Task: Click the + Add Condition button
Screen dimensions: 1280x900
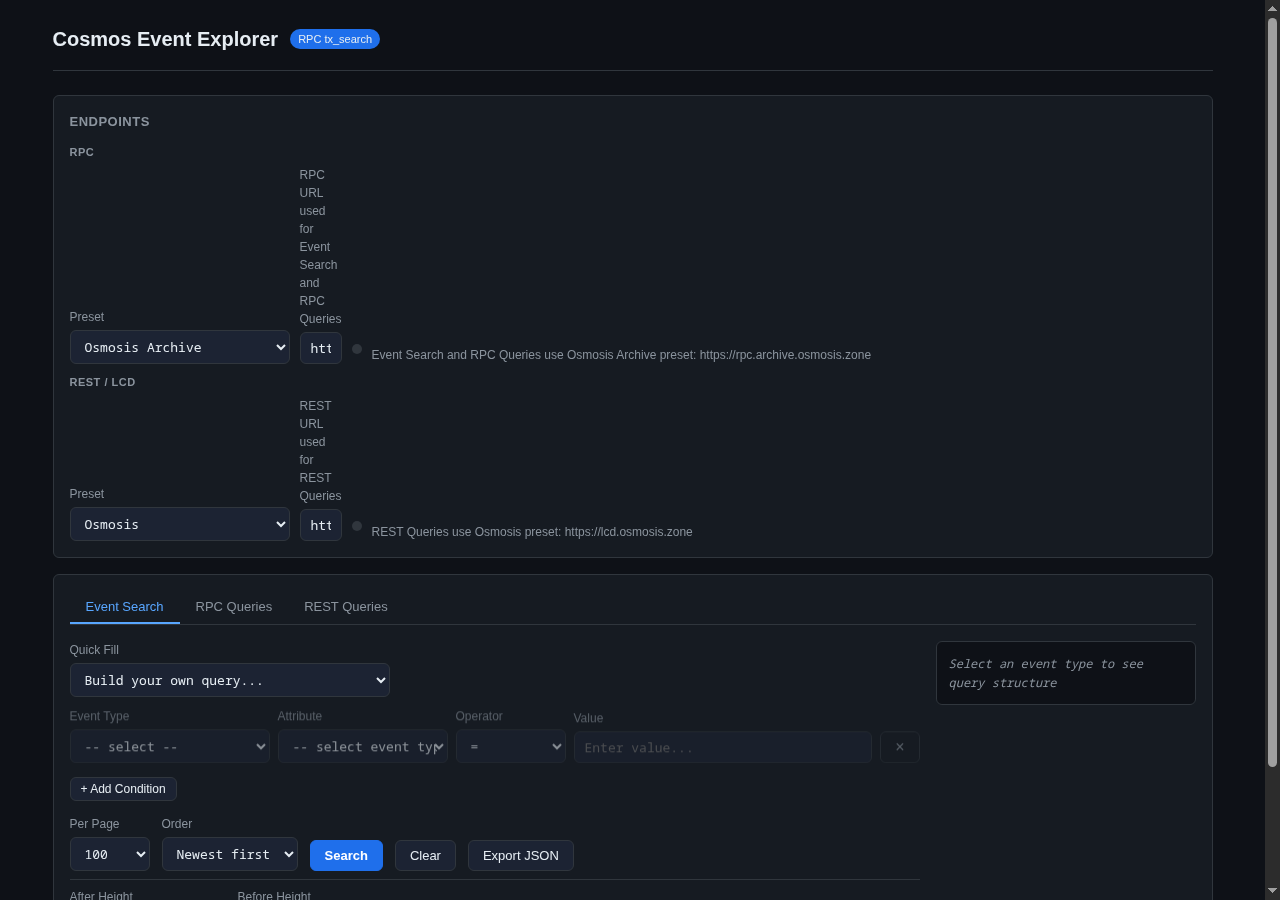Action: pyautogui.click(x=123, y=789)
